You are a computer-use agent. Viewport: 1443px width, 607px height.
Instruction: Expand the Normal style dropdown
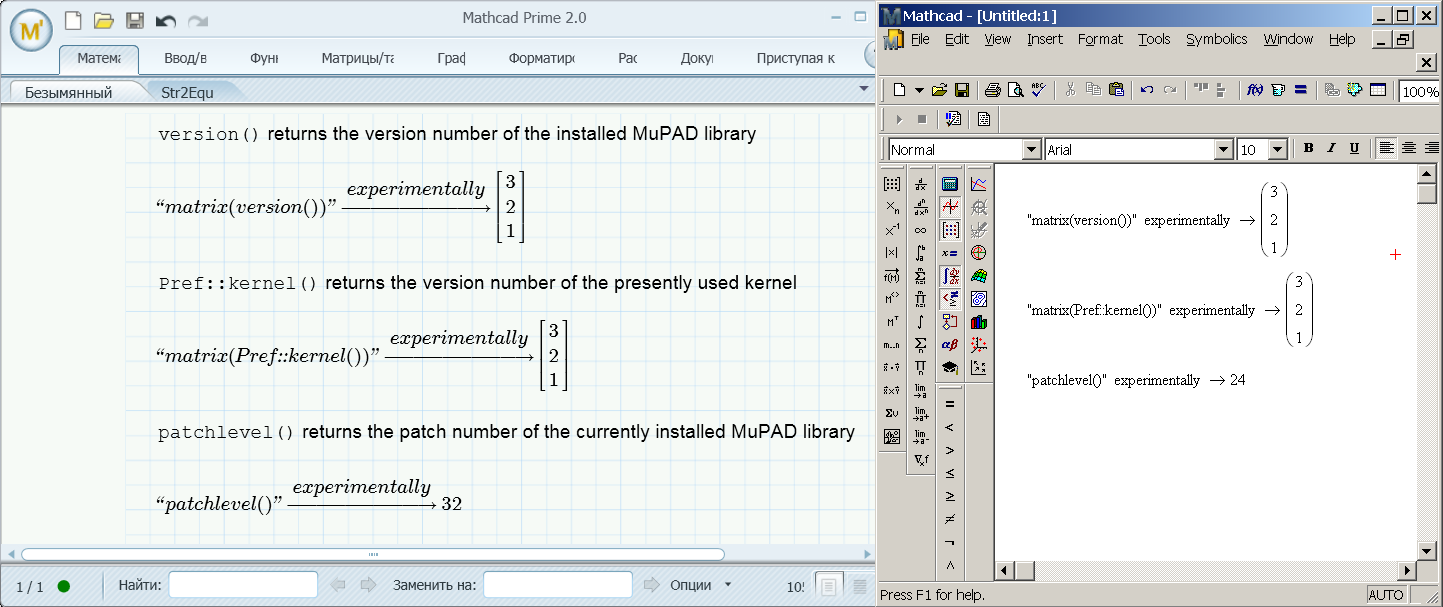click(1031, 149)
